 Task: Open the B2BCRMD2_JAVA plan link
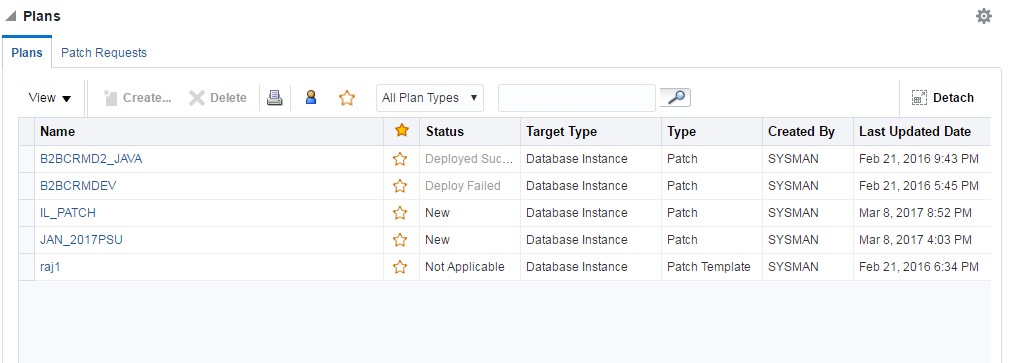91,159
